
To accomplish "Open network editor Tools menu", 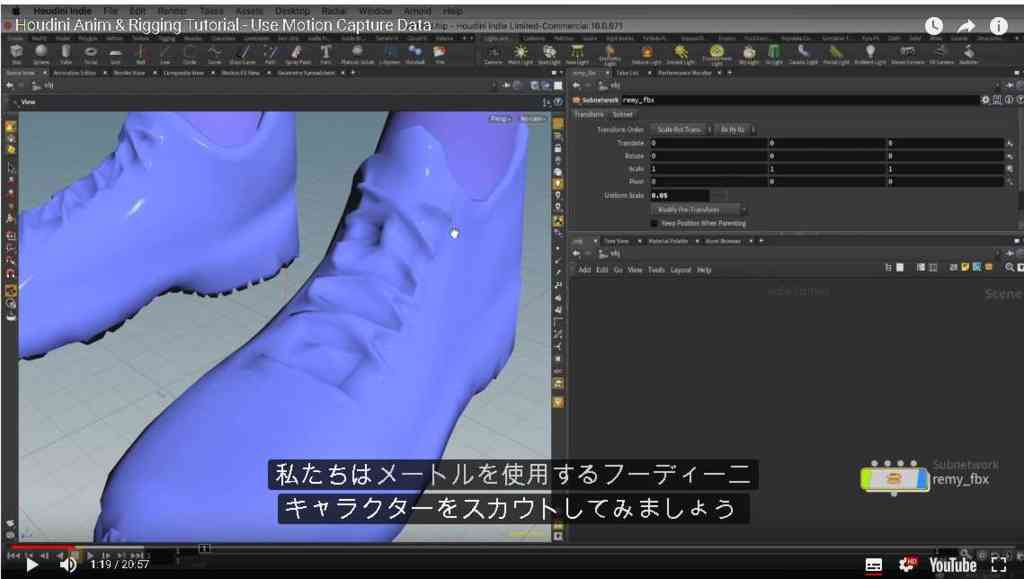I will click(656, 270).
